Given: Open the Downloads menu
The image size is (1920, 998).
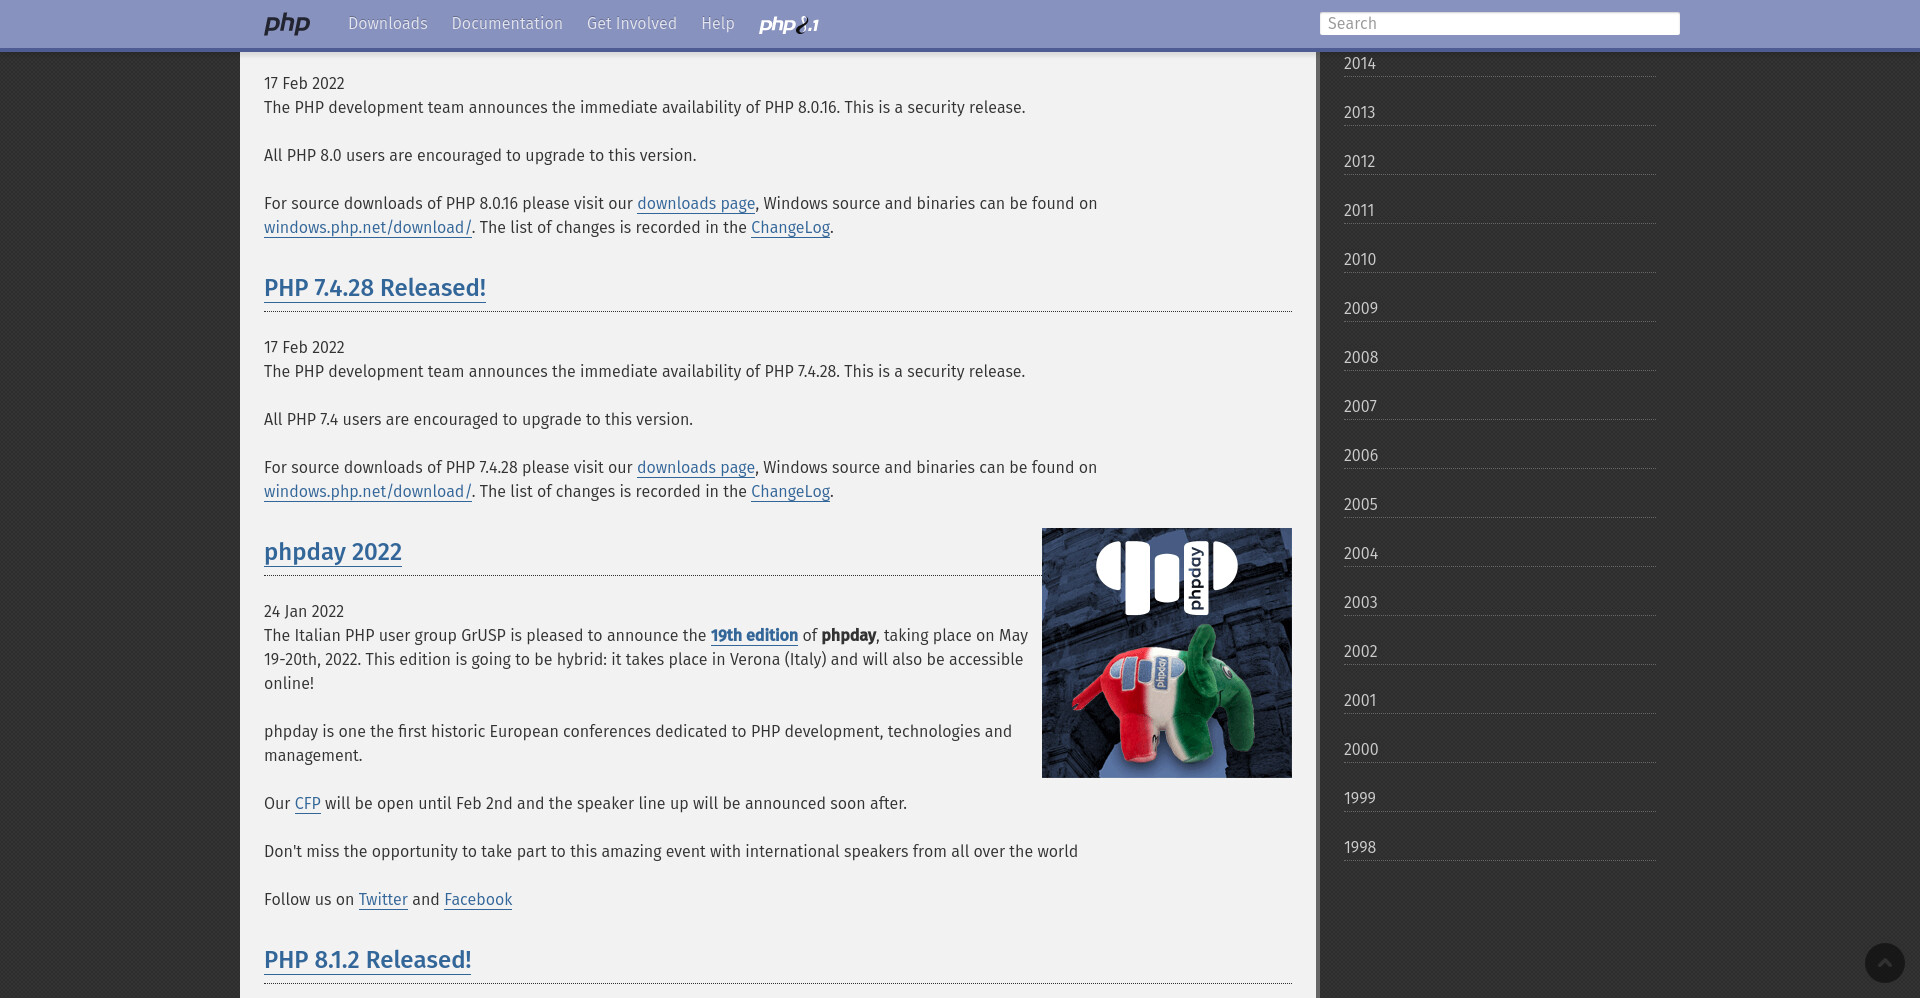Looking at the screenshot, I should 387,24.
